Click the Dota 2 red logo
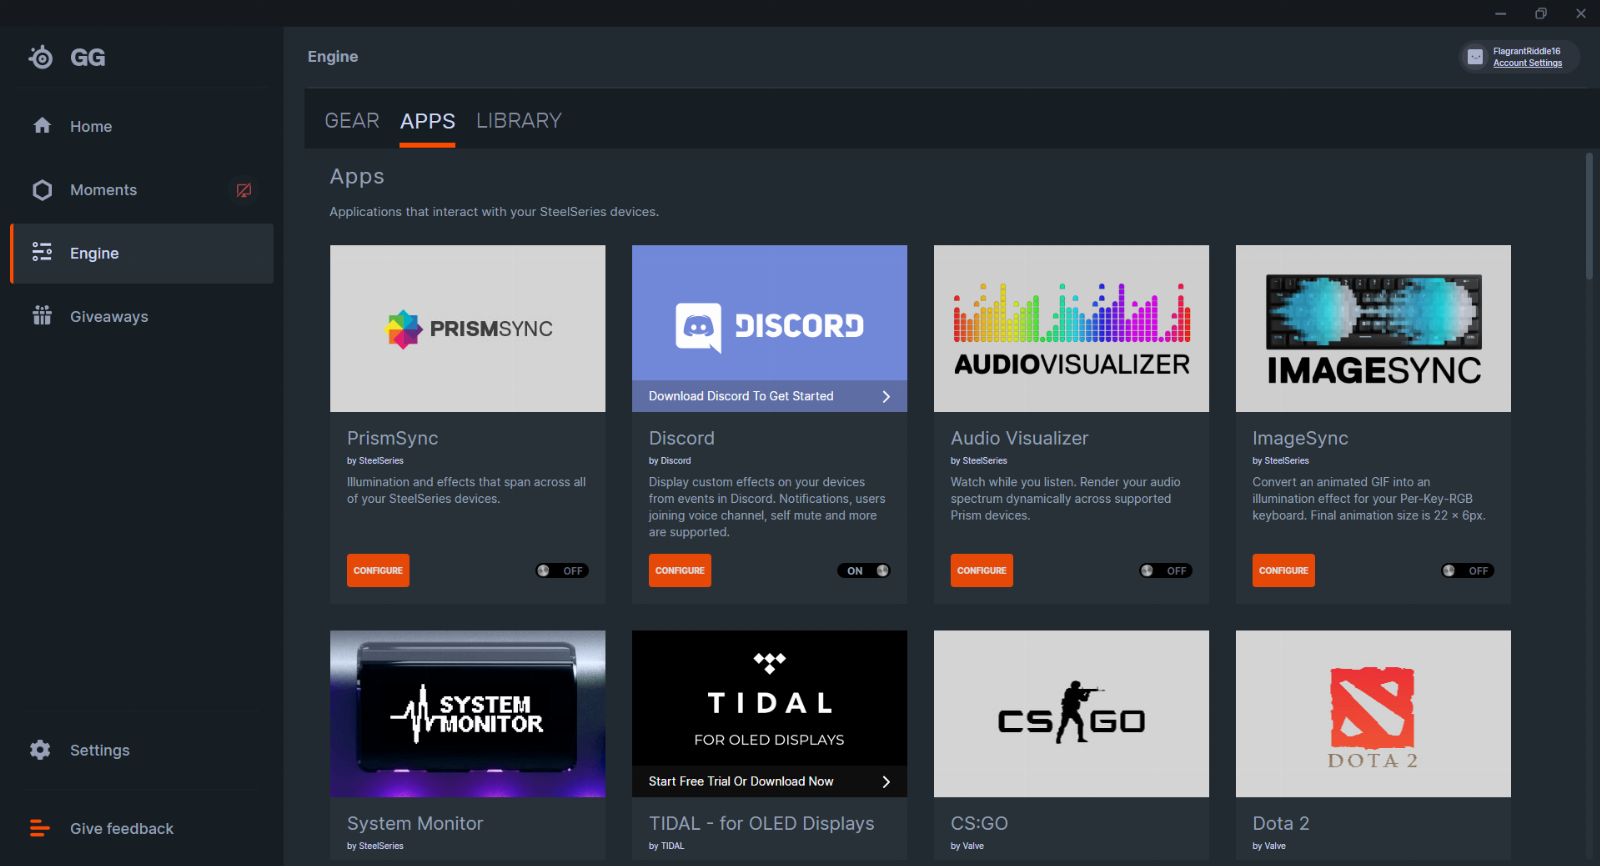 [x=1372, y=708]
